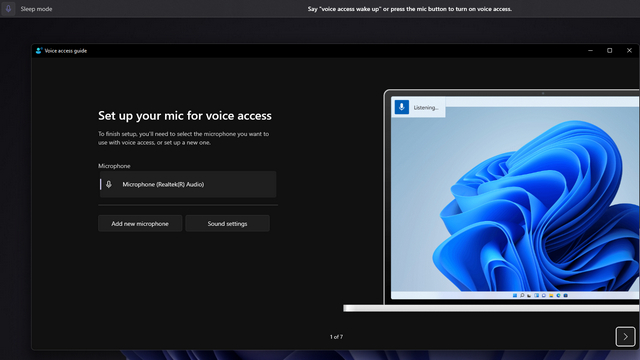Click the '1 of 7' page indicator
640x360 pixels.
pos(336,337)
